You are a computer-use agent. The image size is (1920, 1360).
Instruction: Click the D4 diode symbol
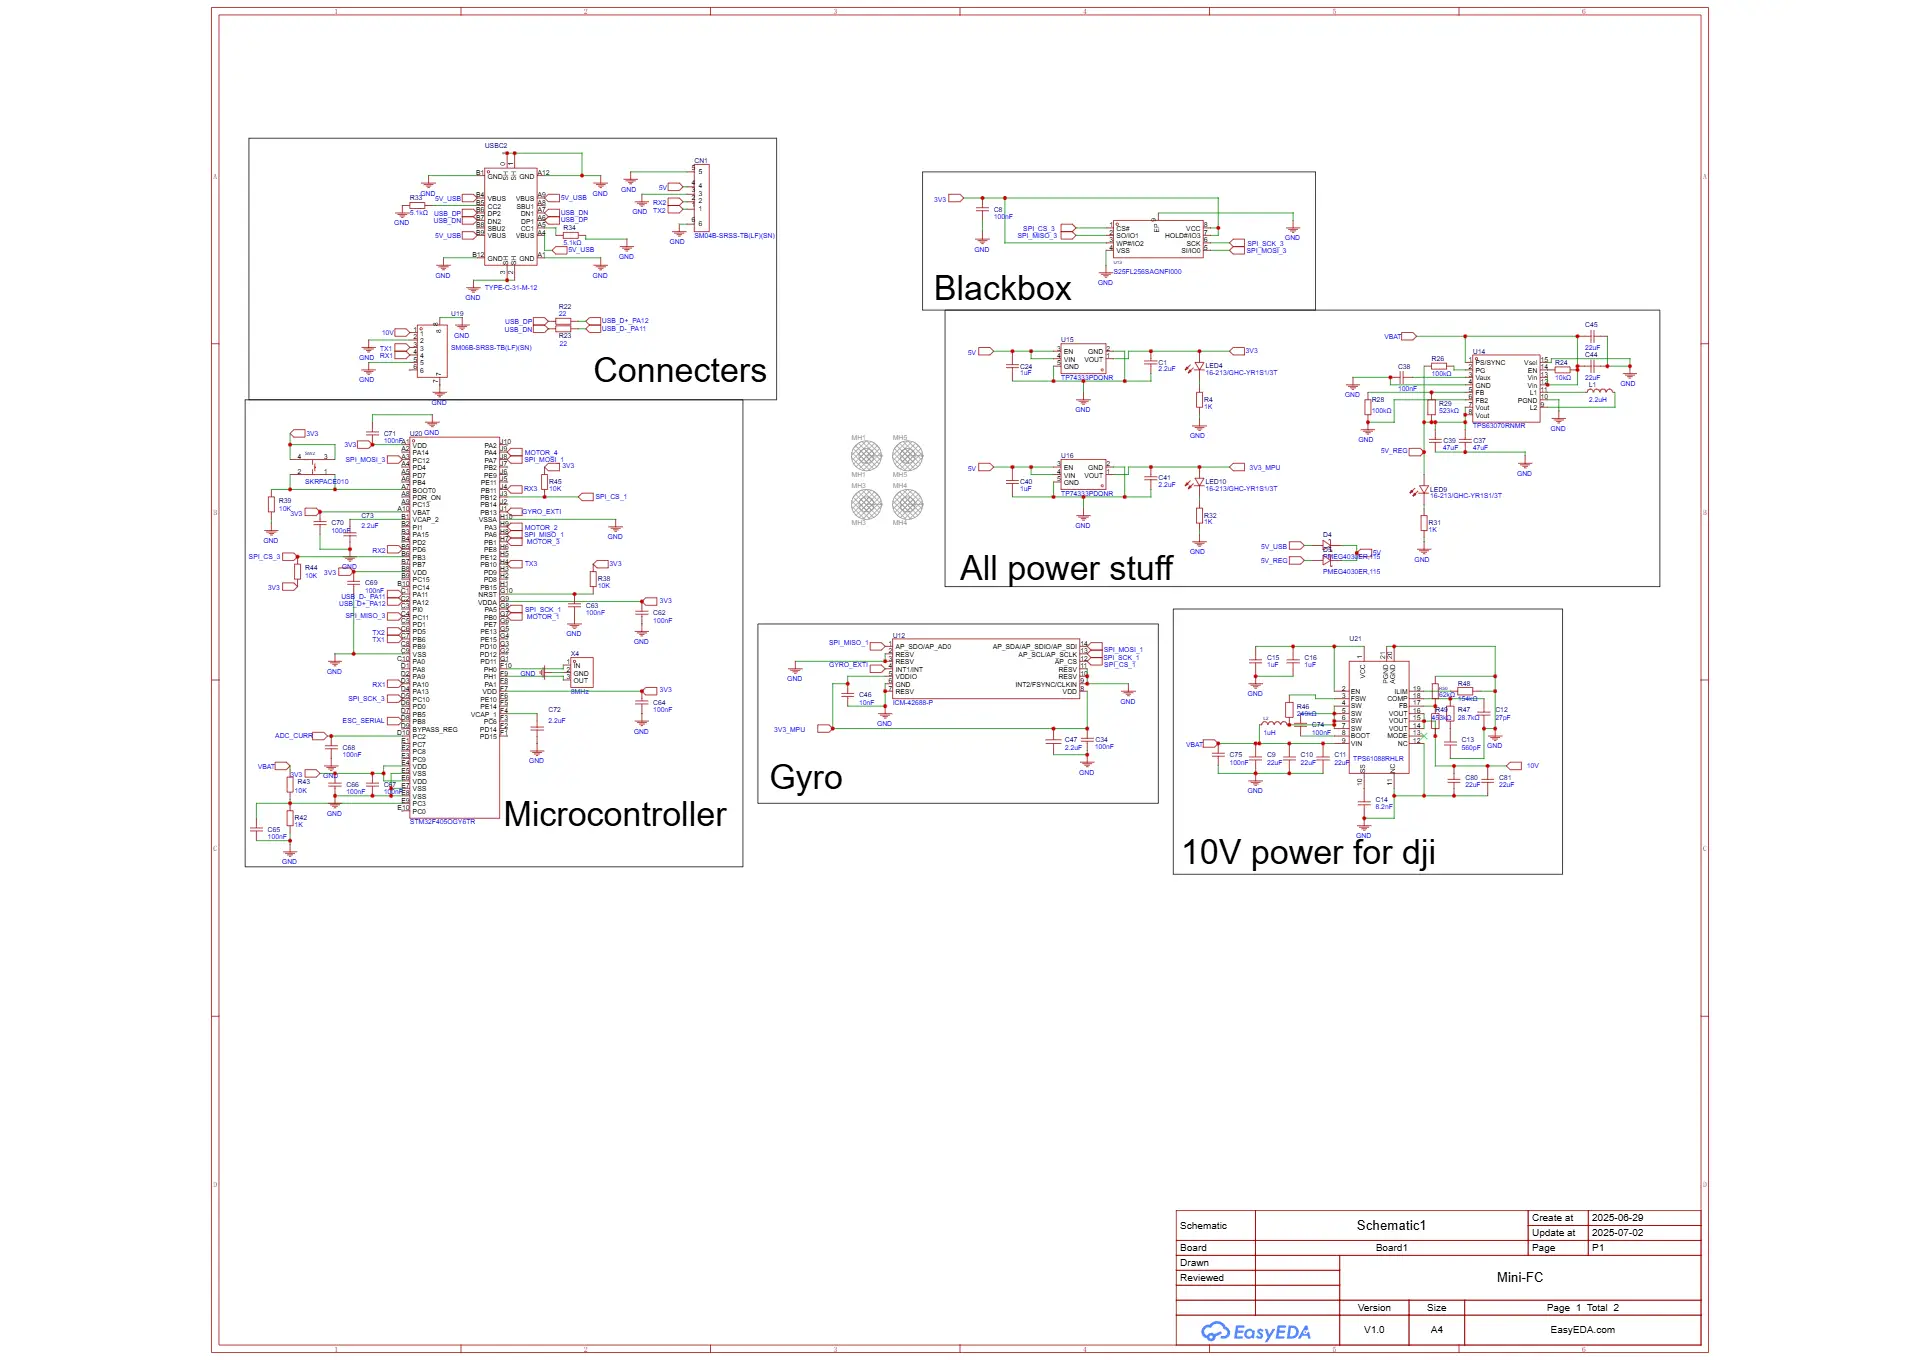coord(1327,546)
